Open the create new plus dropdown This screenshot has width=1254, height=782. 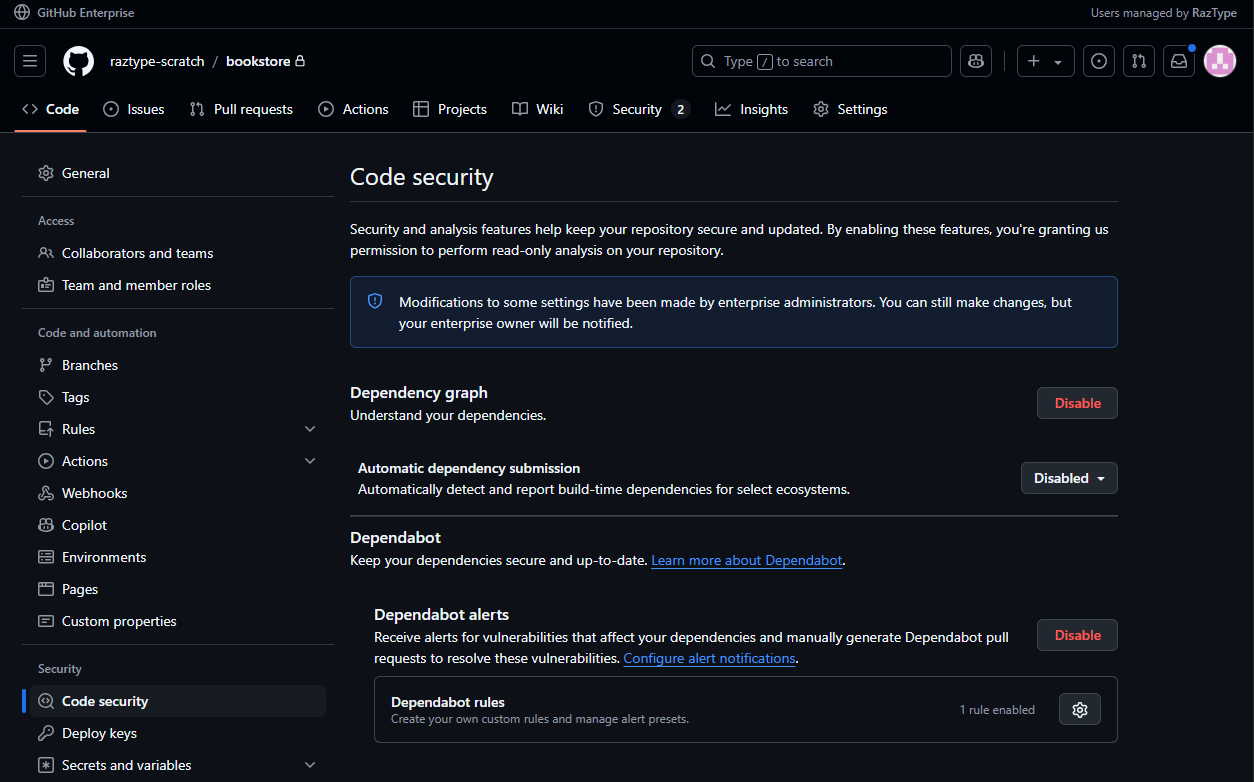point(1045,61)
